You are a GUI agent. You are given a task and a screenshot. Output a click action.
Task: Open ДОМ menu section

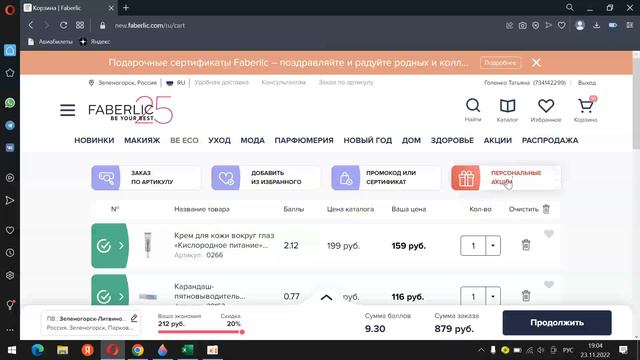[x=411, y=140]
